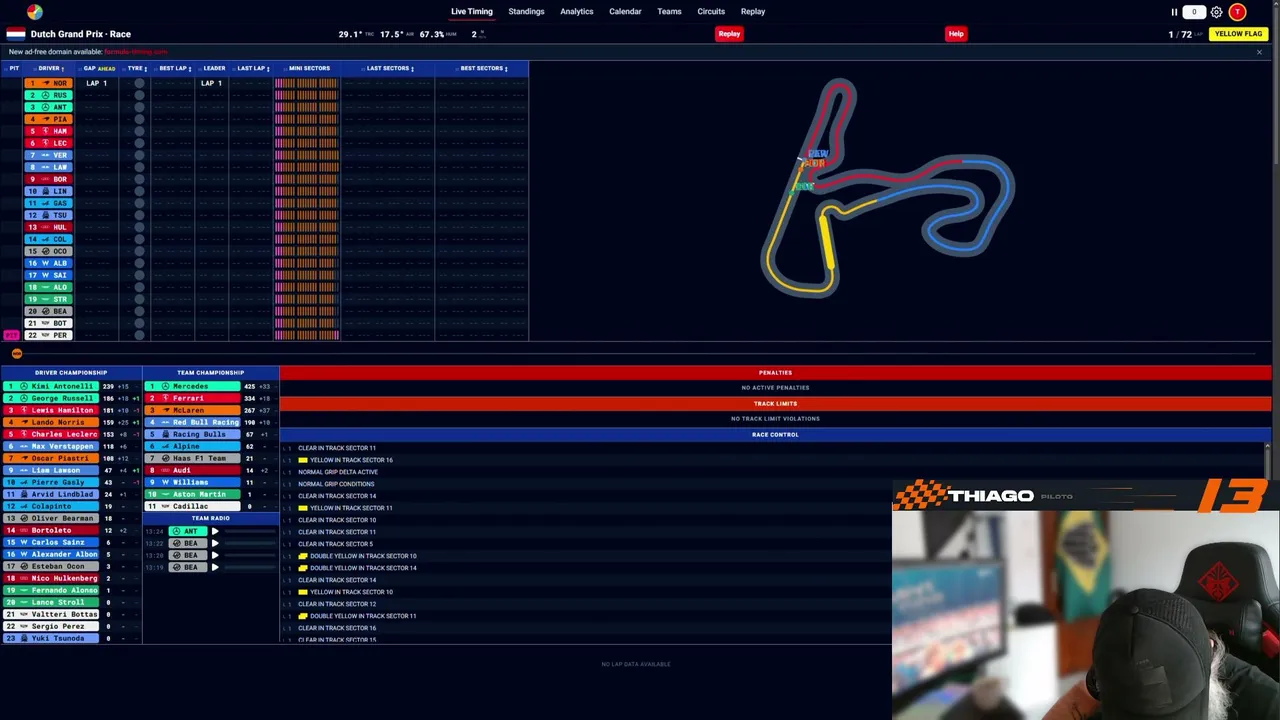The image size is (1280, 720).
Task: Open the Calendar tab
Action: tap(625, 12)
